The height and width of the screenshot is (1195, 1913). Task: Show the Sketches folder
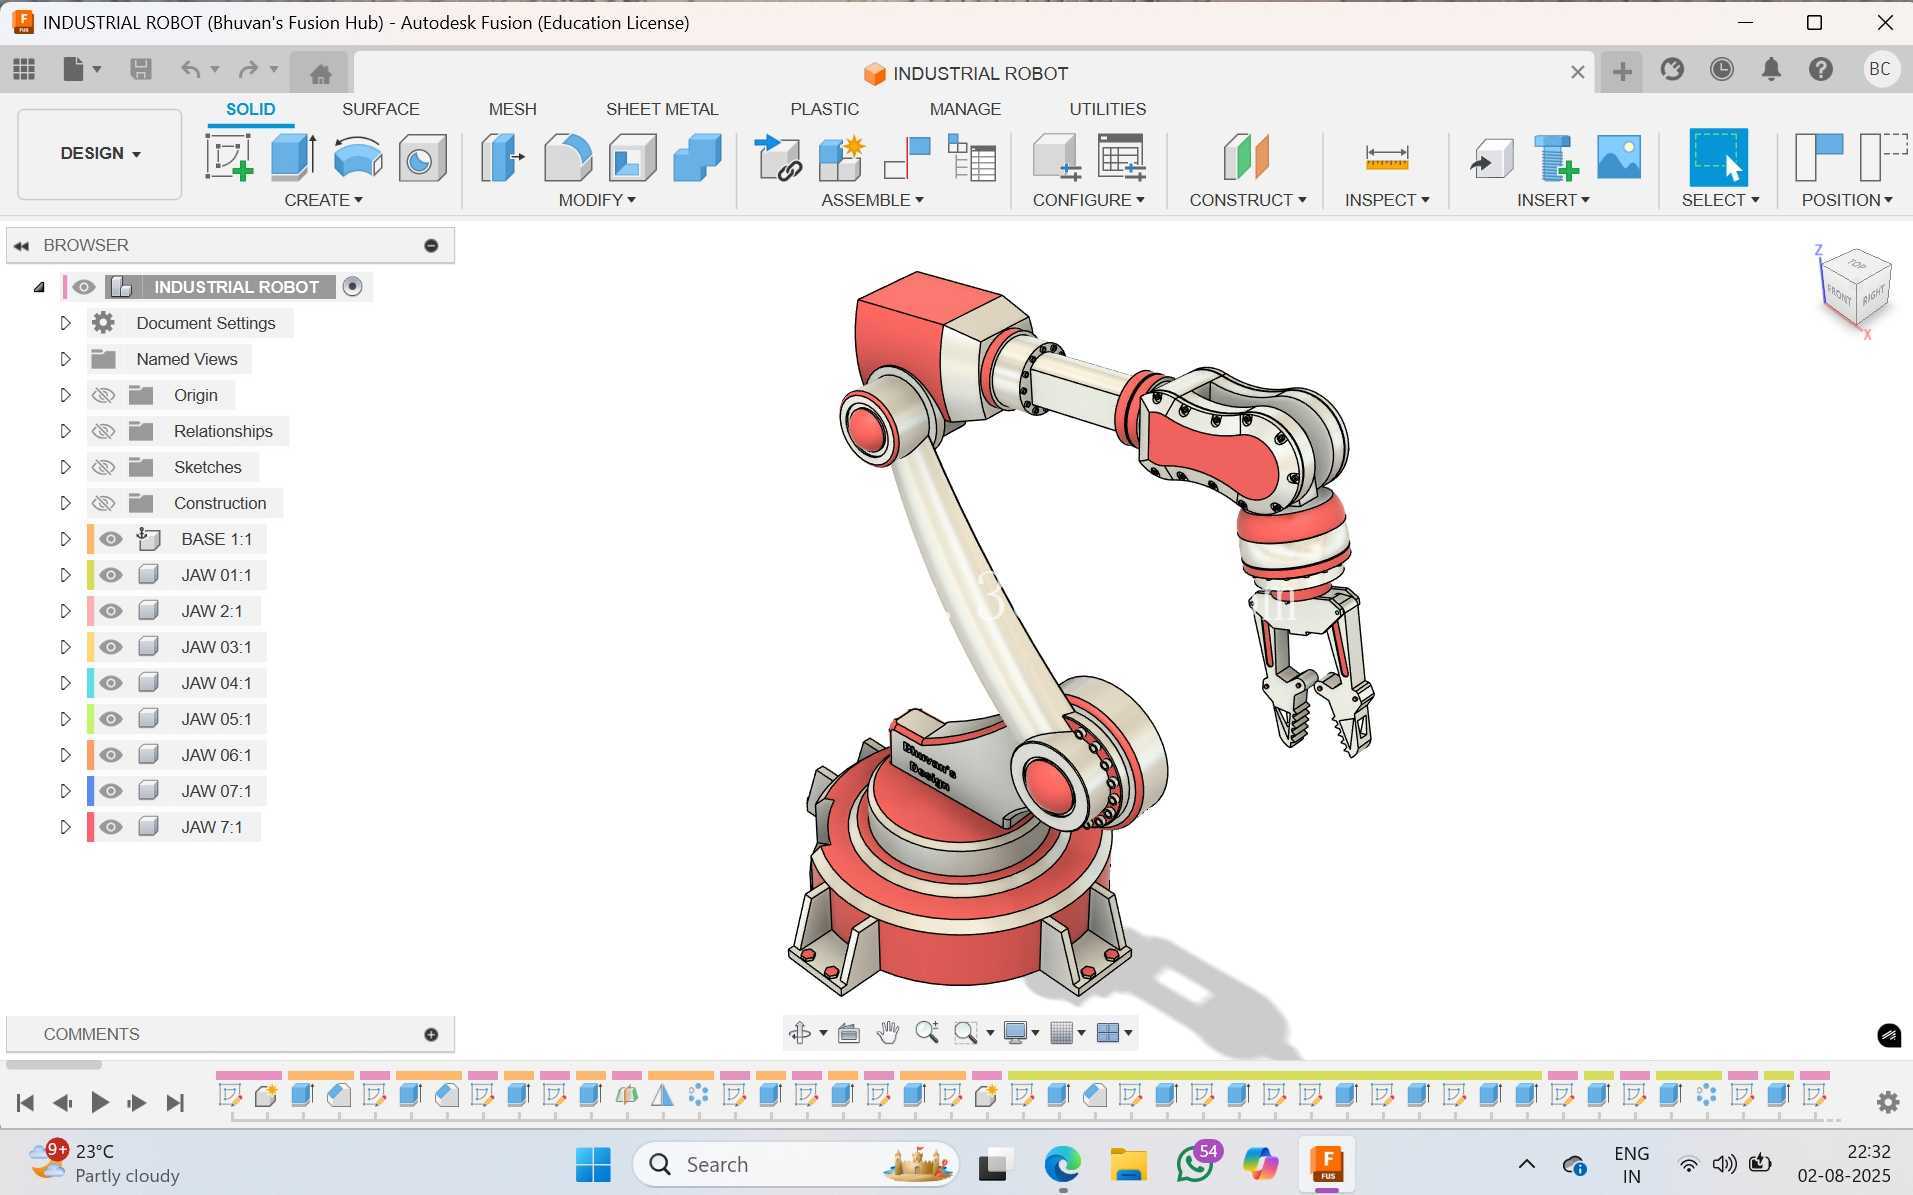tap(103, 467)
